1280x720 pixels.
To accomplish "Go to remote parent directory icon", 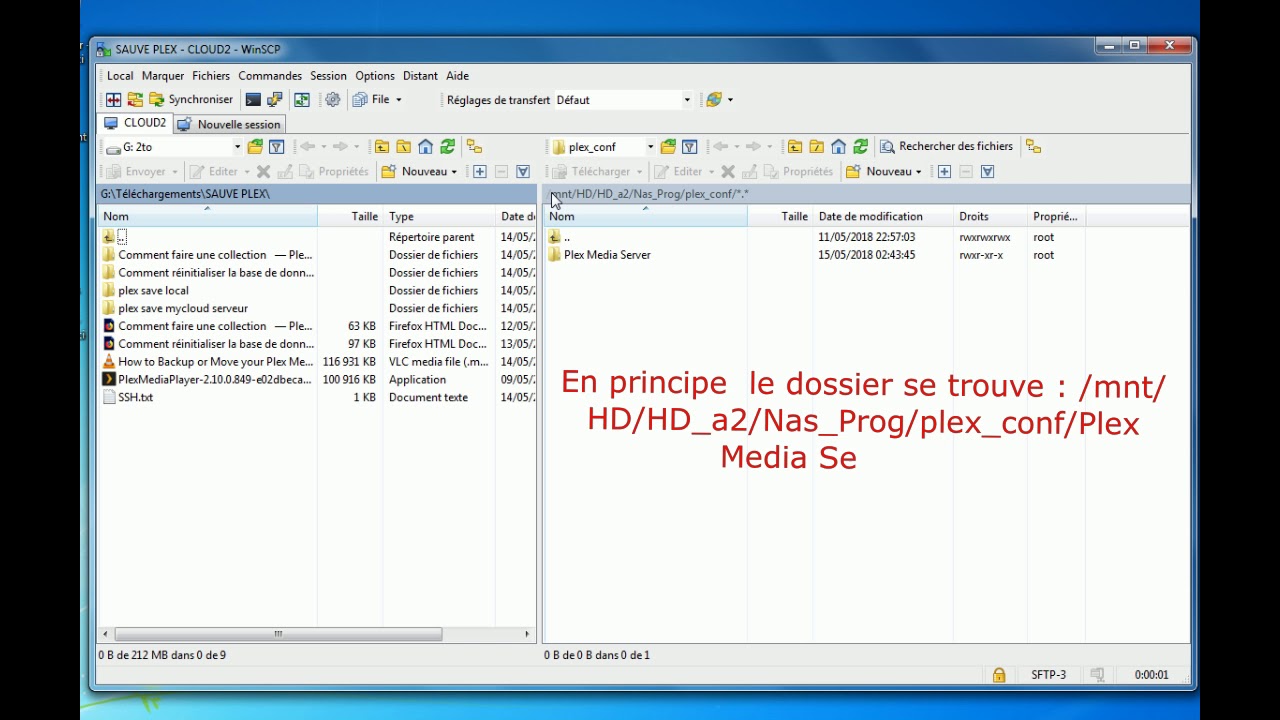I will point(795,147).
